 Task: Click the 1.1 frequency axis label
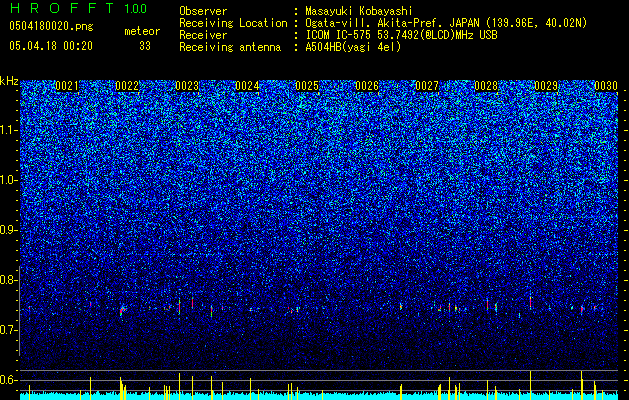click(x=8, y=130)
